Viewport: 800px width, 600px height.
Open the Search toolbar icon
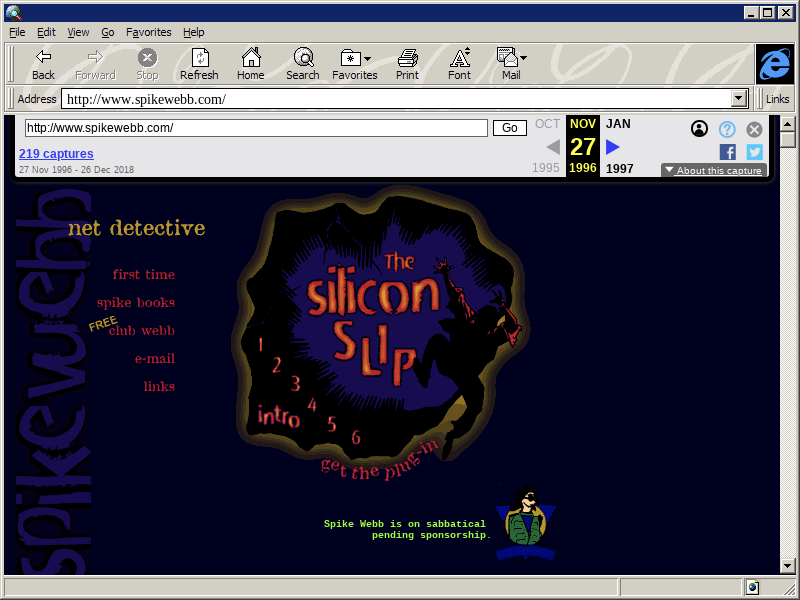click(302, 64)
